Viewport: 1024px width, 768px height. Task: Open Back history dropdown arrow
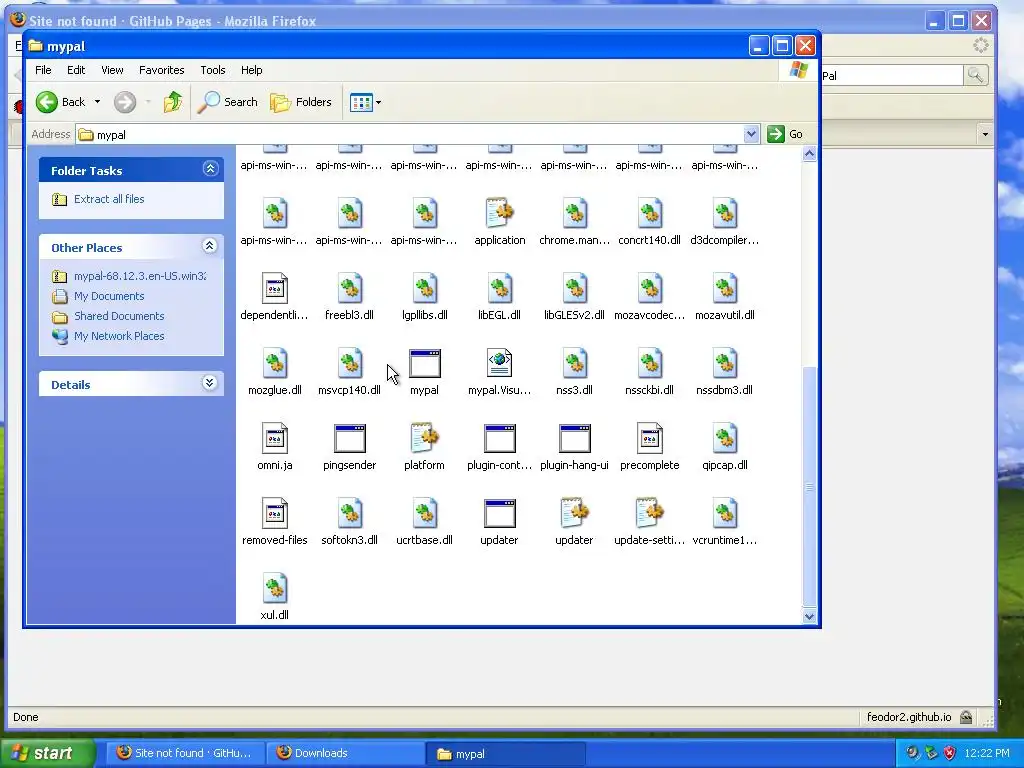(97, 102)
